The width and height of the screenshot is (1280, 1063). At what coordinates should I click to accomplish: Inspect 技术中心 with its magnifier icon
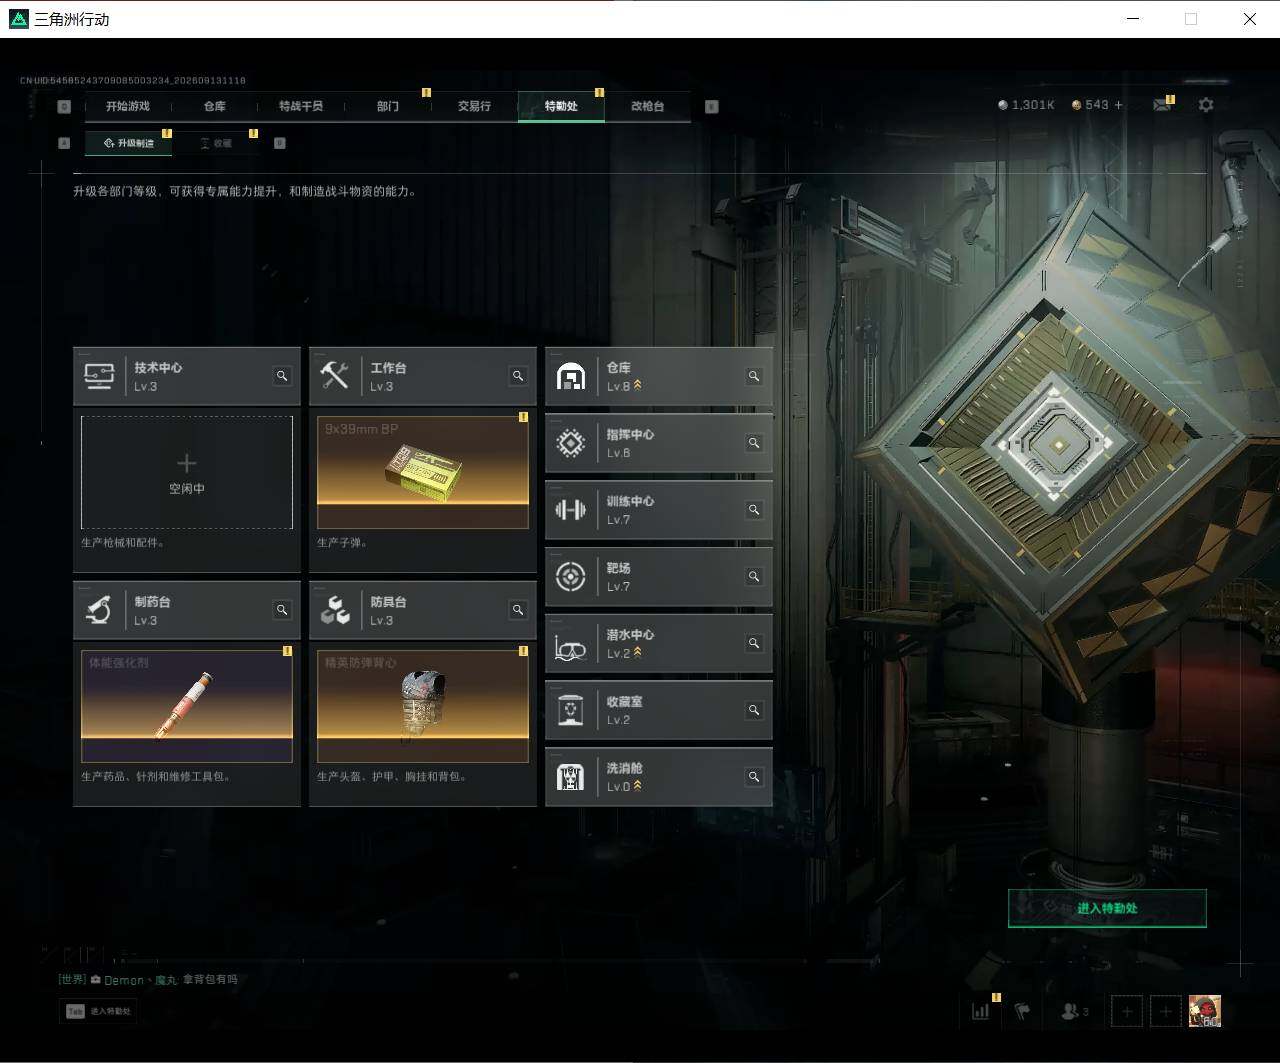[282, 376]
